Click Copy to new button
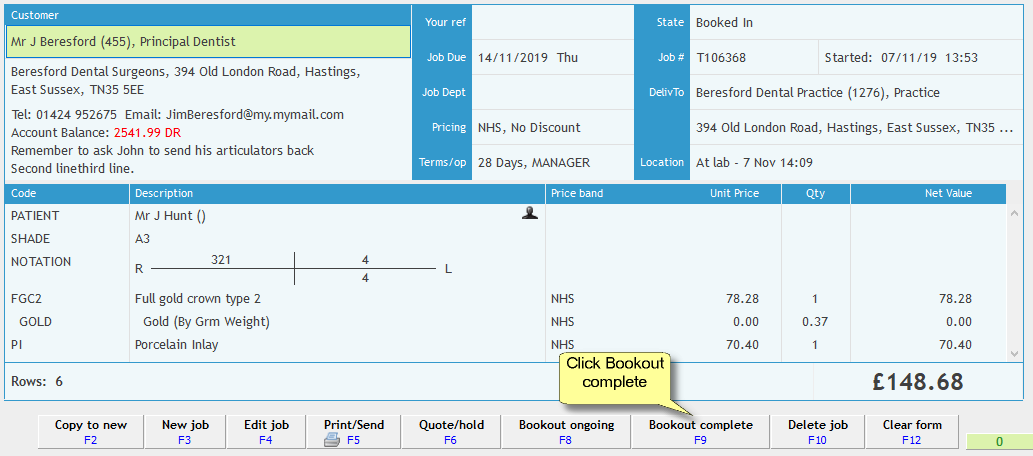 click(91, 431)
